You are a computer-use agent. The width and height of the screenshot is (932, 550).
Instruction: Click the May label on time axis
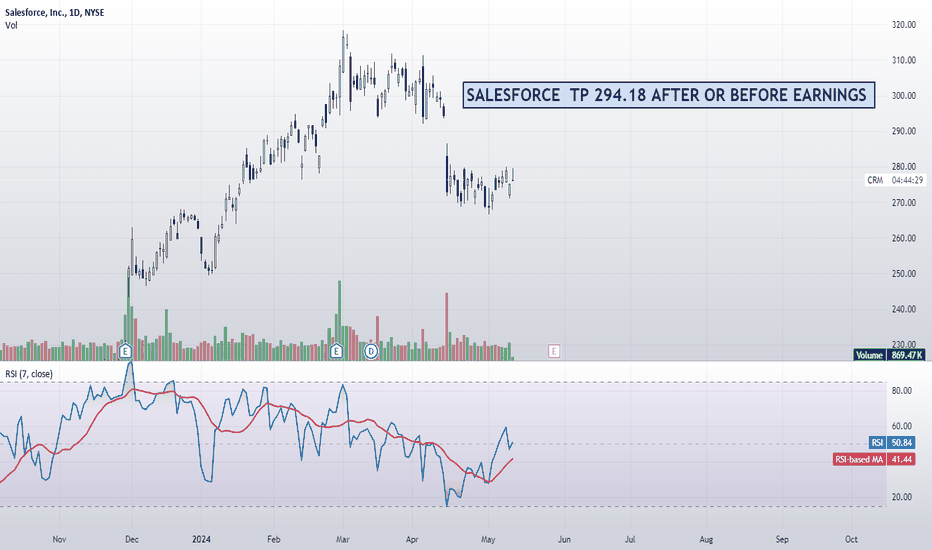[x=488, y=539]
